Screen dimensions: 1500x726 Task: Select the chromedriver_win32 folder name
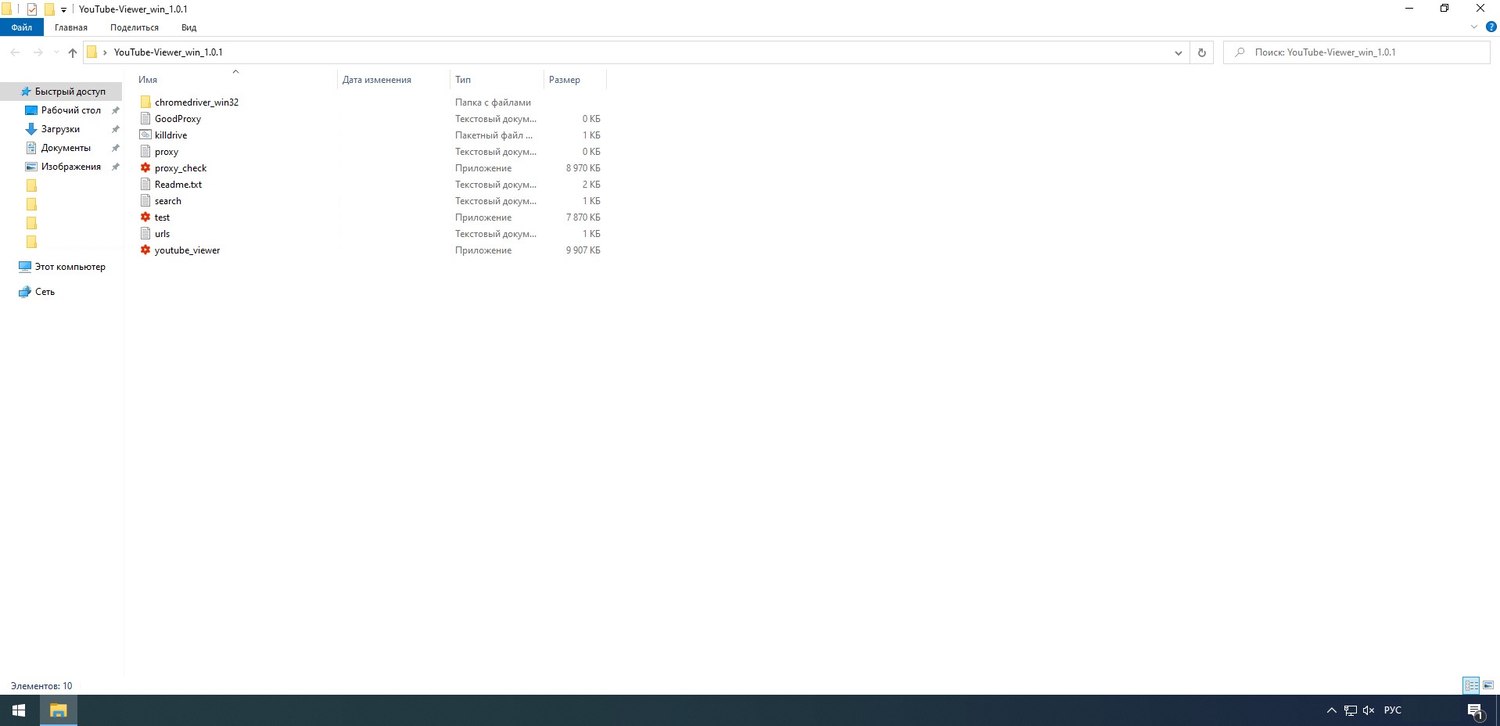coord(197,102)
